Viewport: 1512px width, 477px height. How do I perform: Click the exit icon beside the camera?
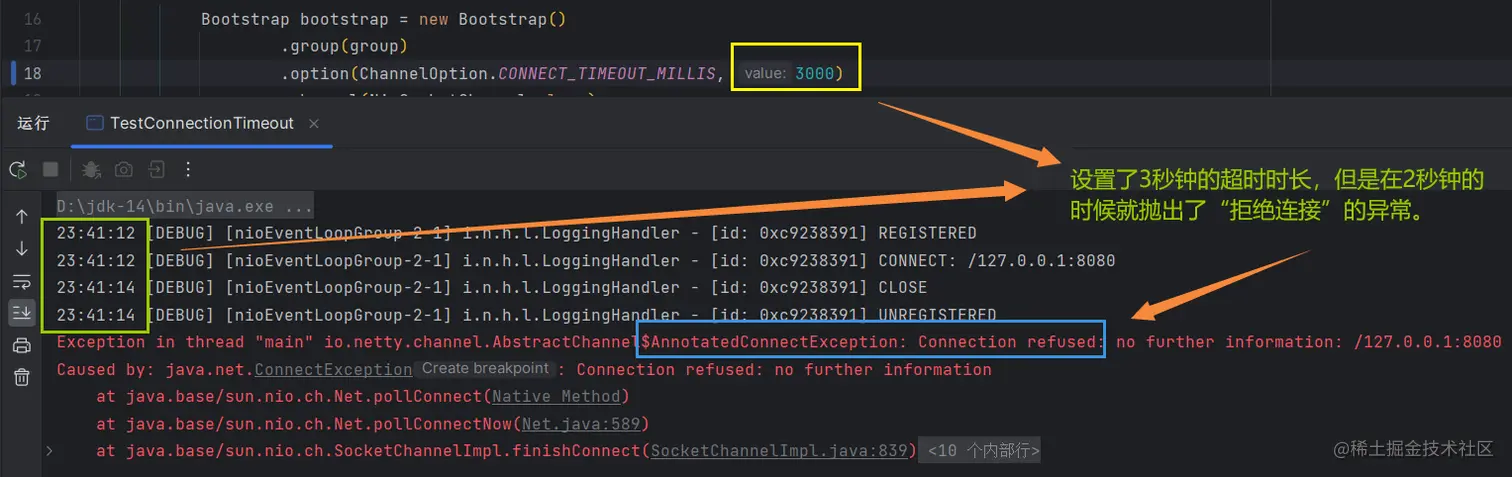157,170
